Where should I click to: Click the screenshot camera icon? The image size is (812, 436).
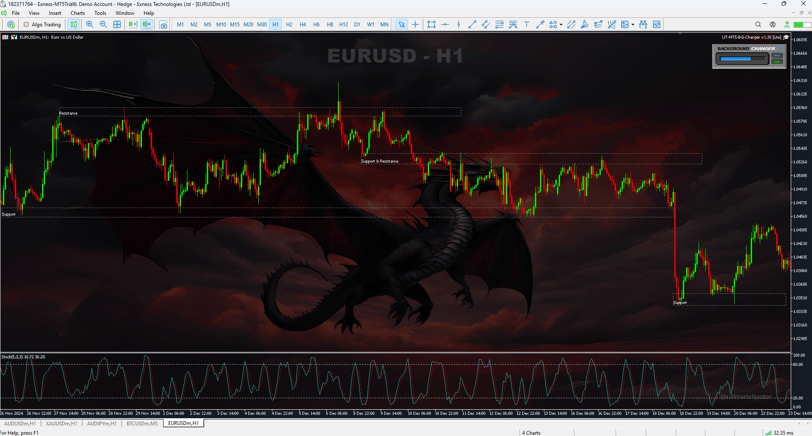pyautogui.click(x=163, y=24)
